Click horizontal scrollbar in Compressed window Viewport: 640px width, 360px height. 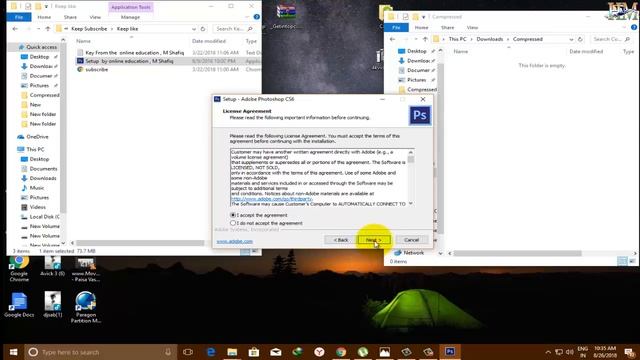pyautogui.click(x=518, y=253)
